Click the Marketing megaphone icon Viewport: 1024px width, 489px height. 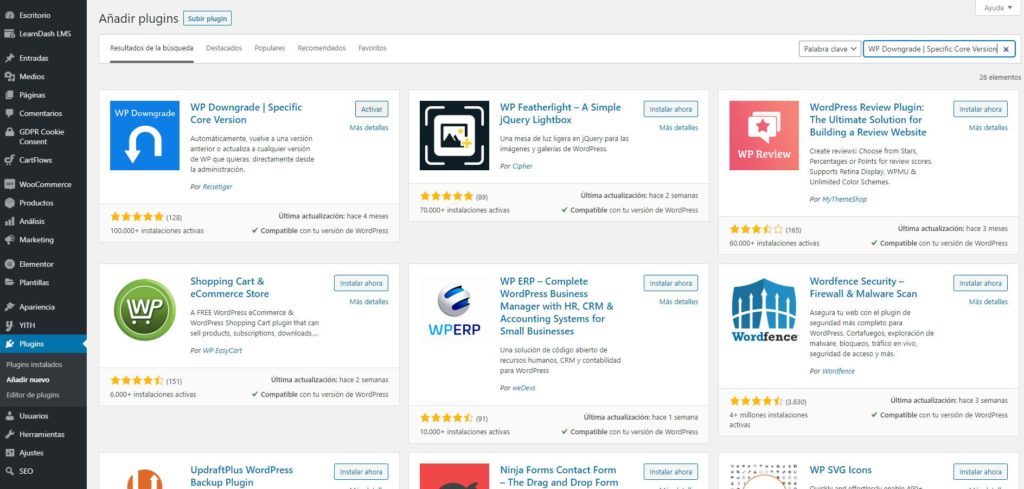click(9, 240)
